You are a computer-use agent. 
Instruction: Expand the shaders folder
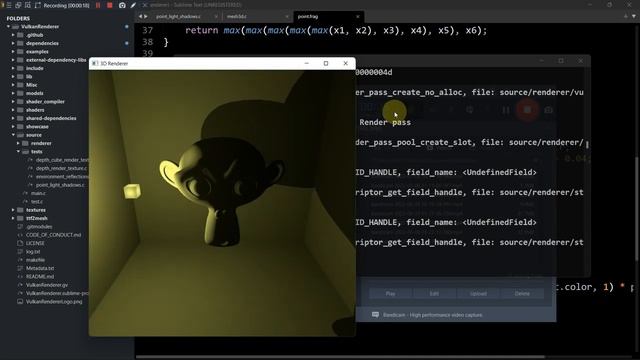[x=13, y=110]
